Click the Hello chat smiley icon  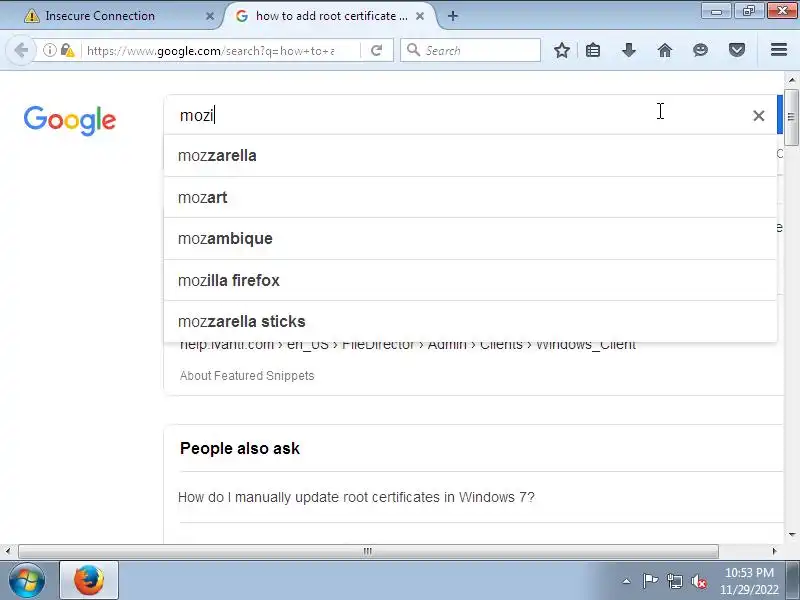tap(701, 50)
